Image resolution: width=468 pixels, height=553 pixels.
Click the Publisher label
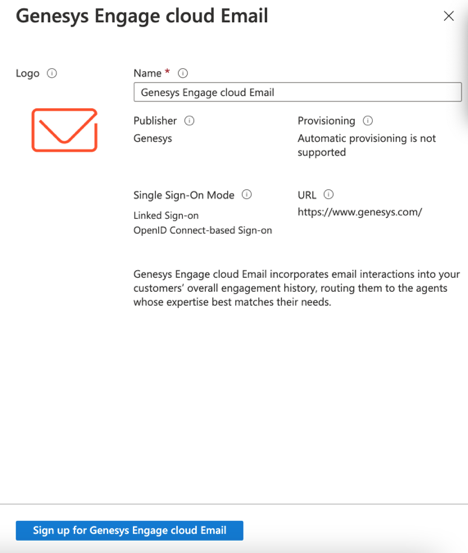[155, 121]
